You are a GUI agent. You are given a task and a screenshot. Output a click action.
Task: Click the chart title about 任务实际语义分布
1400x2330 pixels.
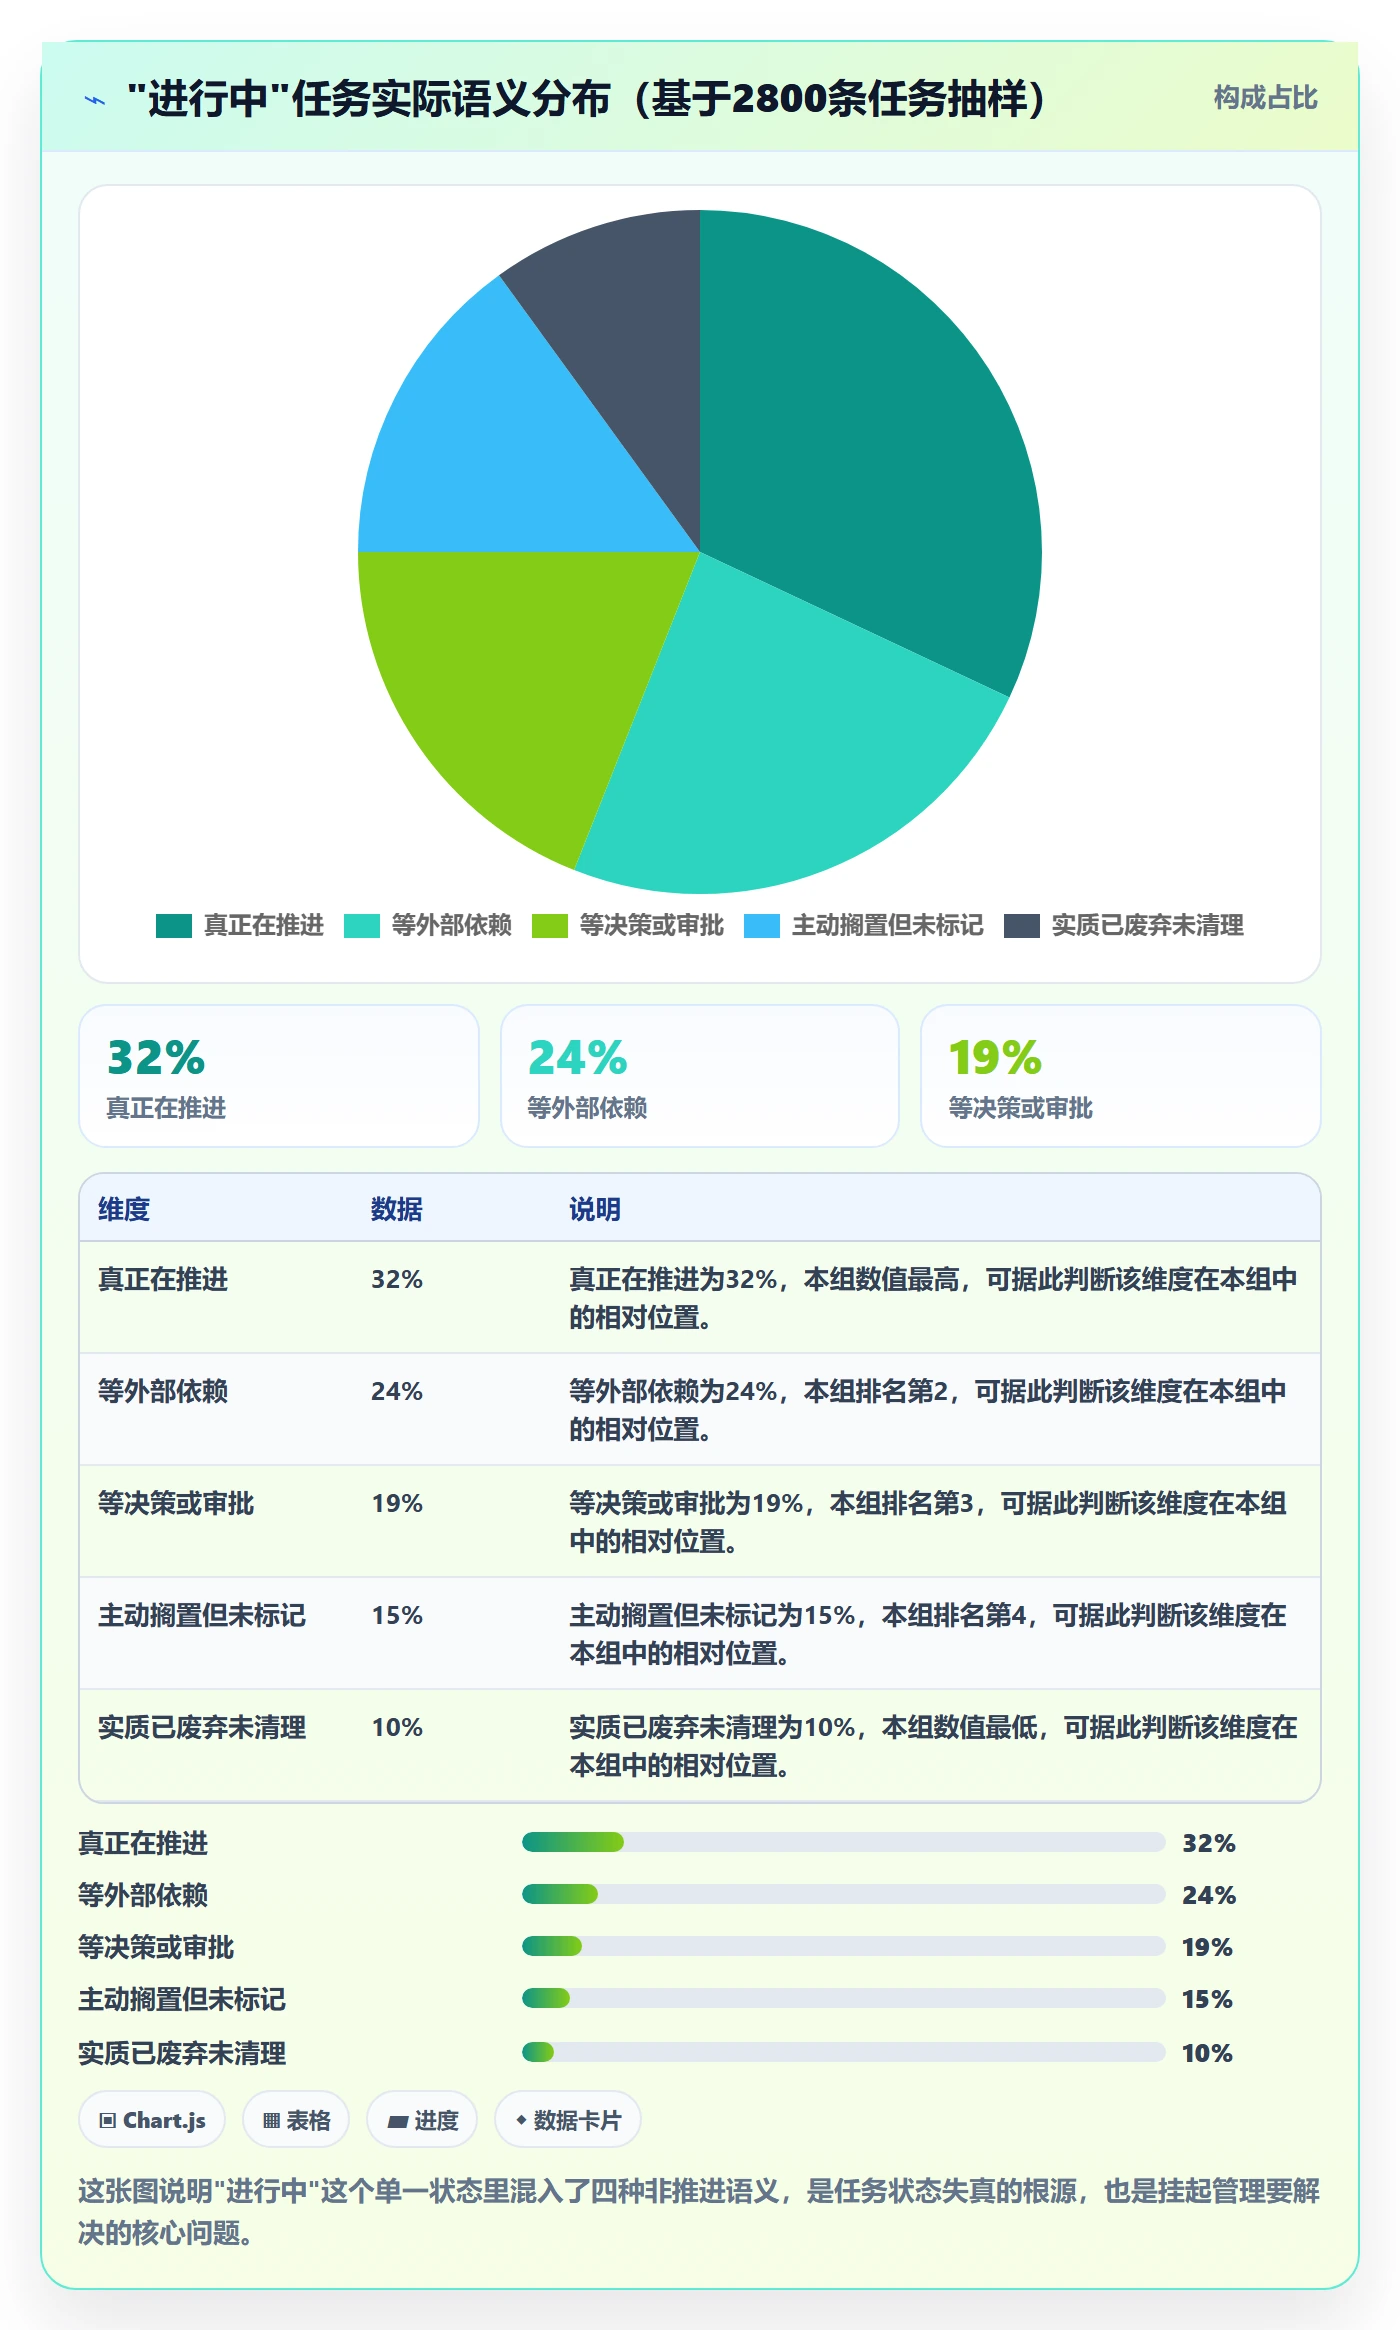pyautogui.click(x=590, y=99)
